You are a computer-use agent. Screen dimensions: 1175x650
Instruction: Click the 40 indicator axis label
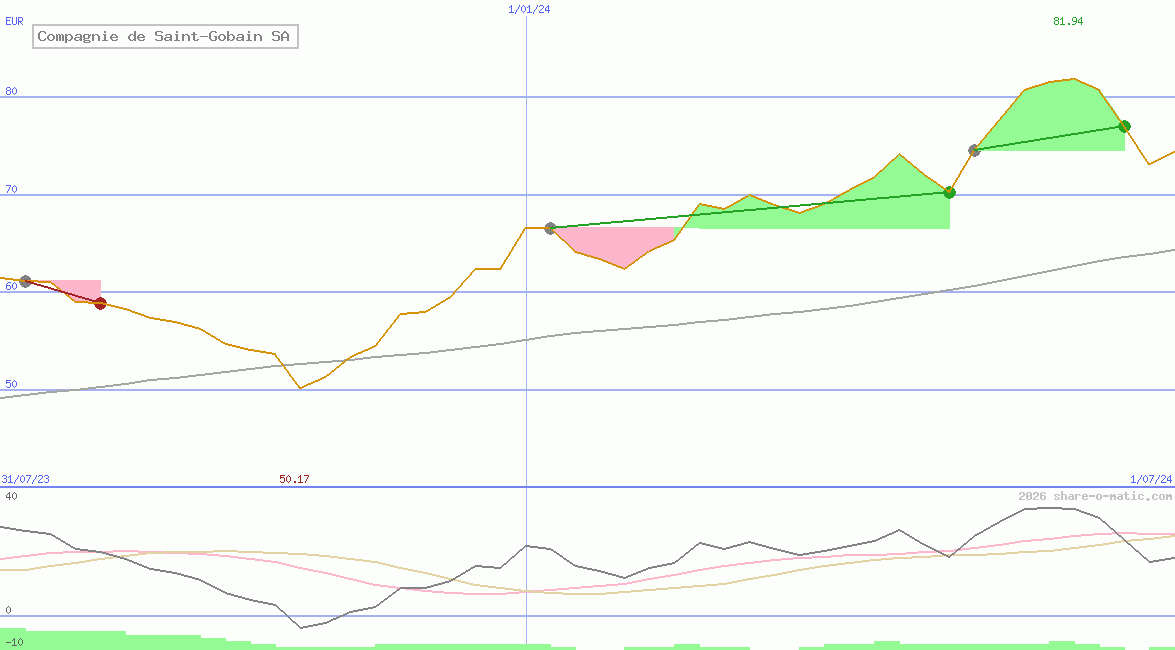pyautogui.click(x=11, y=496)
